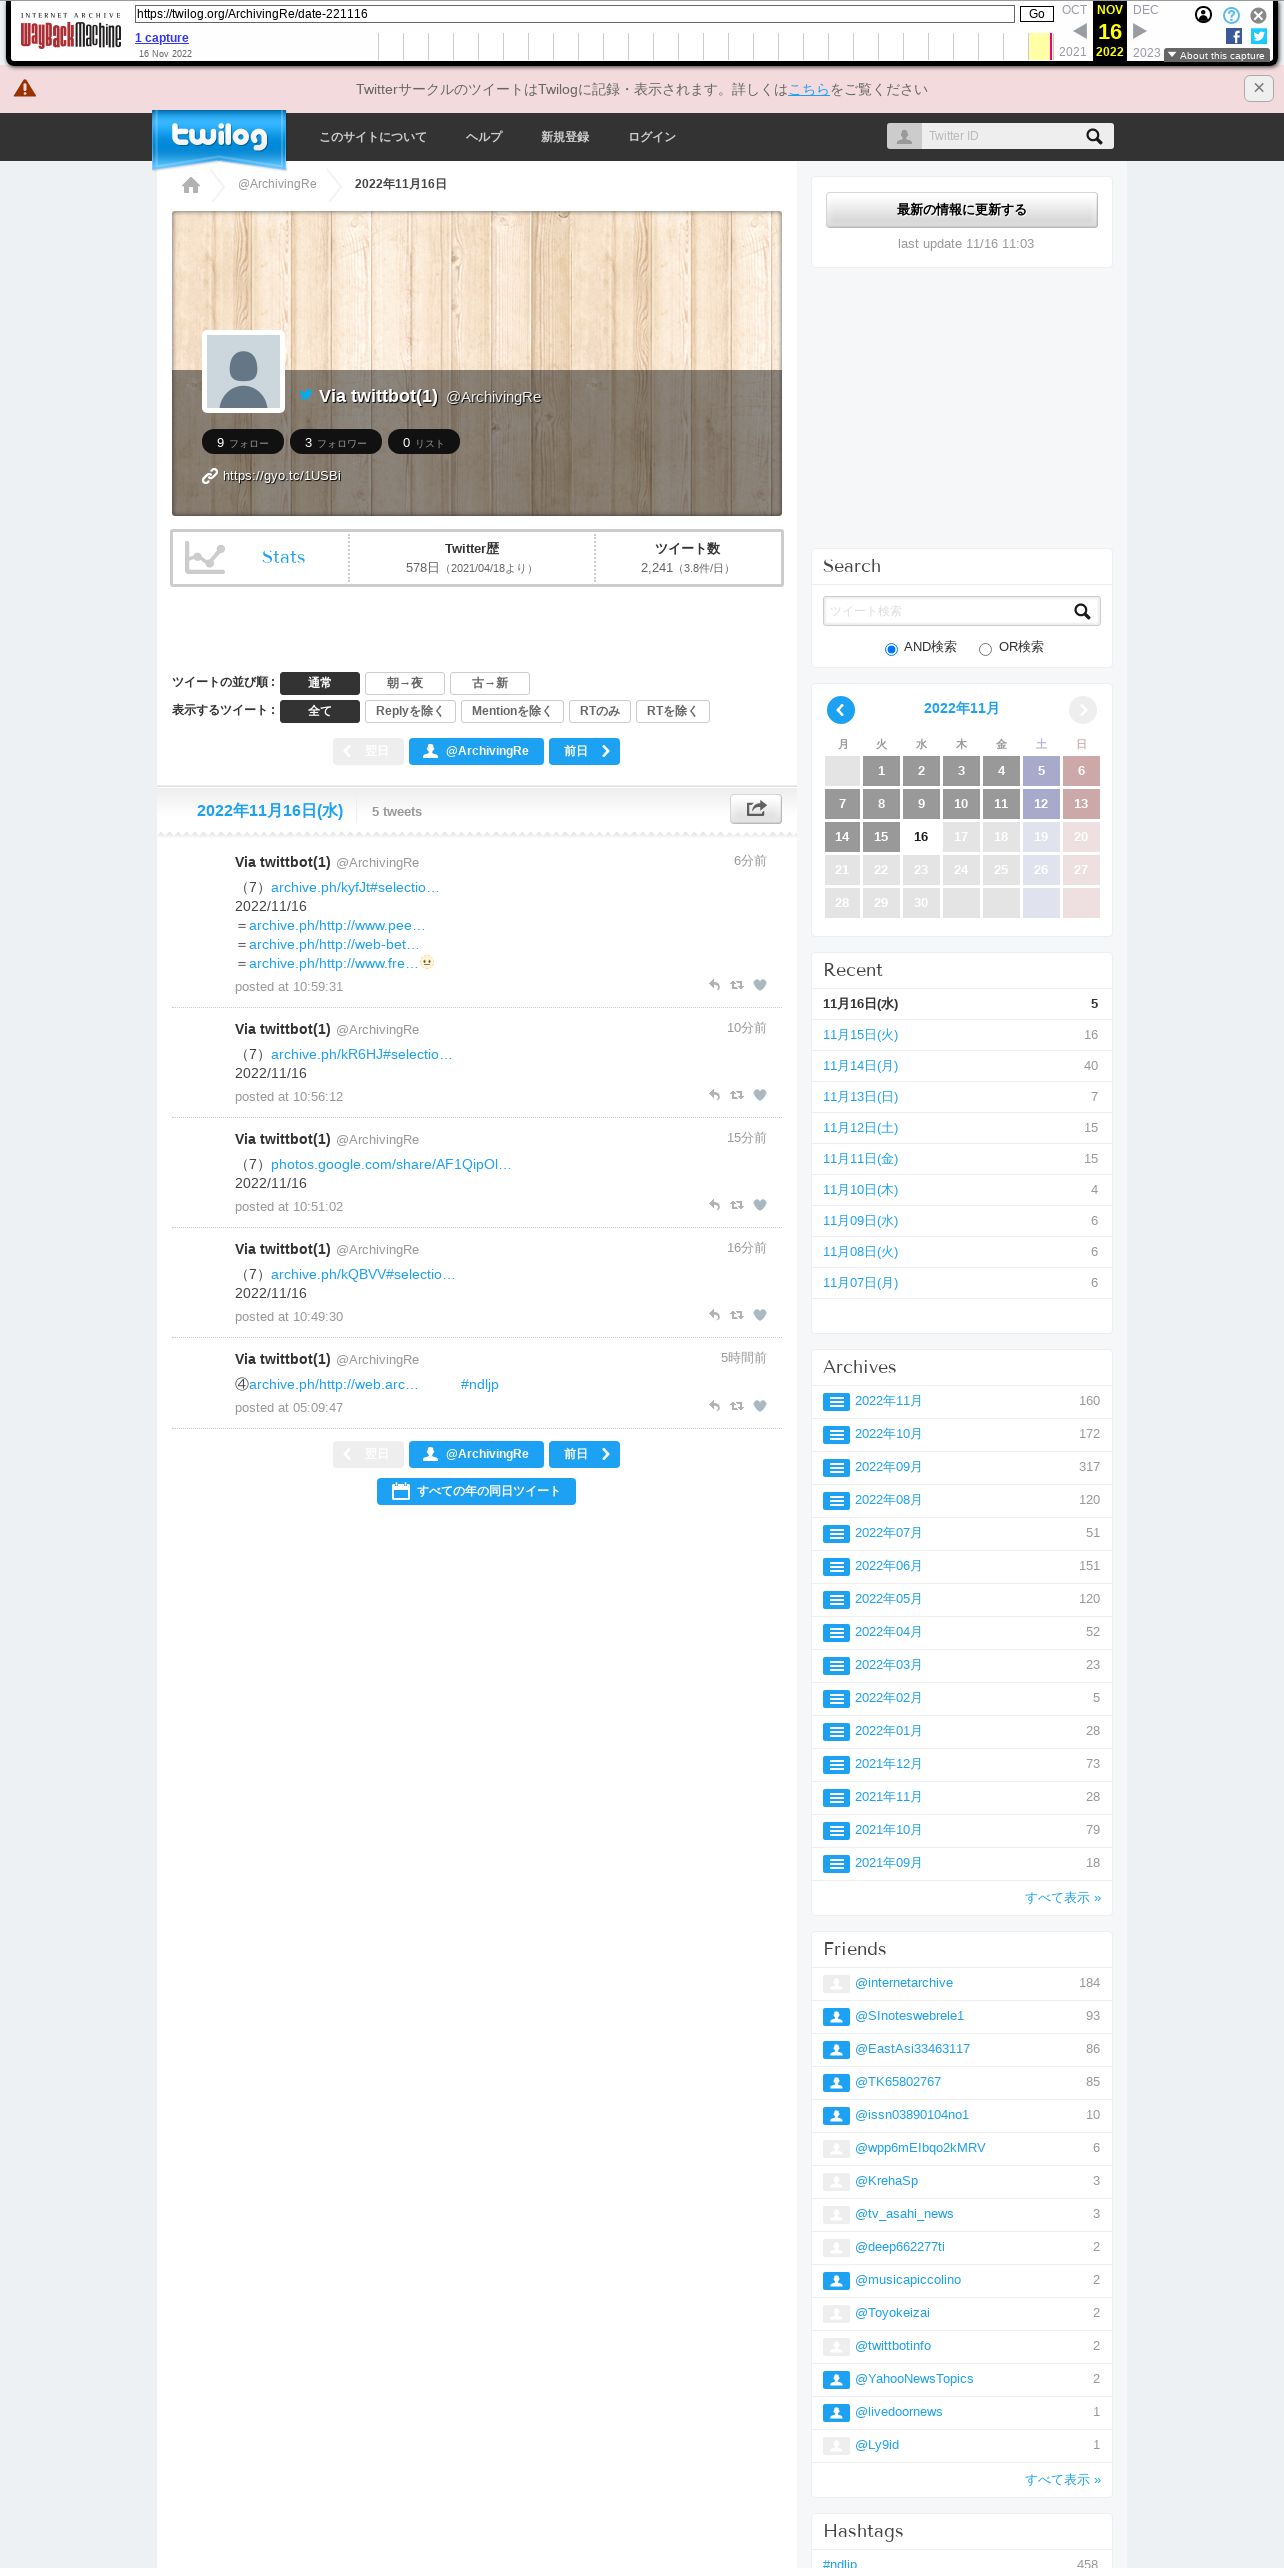Select the AND検索 radio button
The image size is (1284, 2568).
point(891,649)
